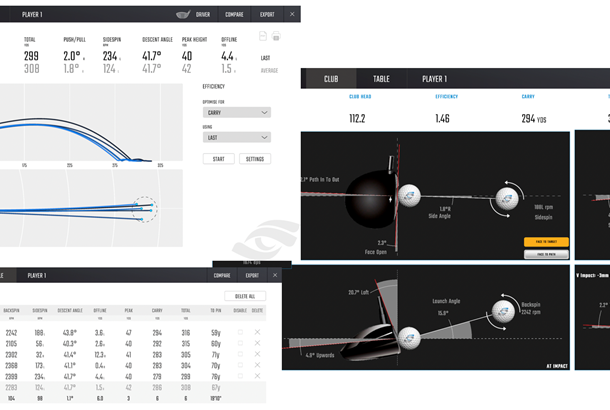This screenshot has width=610, height=410.
Task: Select the Average data row label
Action: tap(269, 70)
